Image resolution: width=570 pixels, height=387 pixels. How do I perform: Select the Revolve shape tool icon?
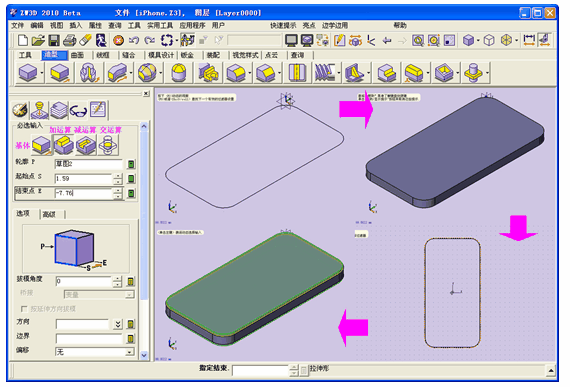[x=89, y=73]
